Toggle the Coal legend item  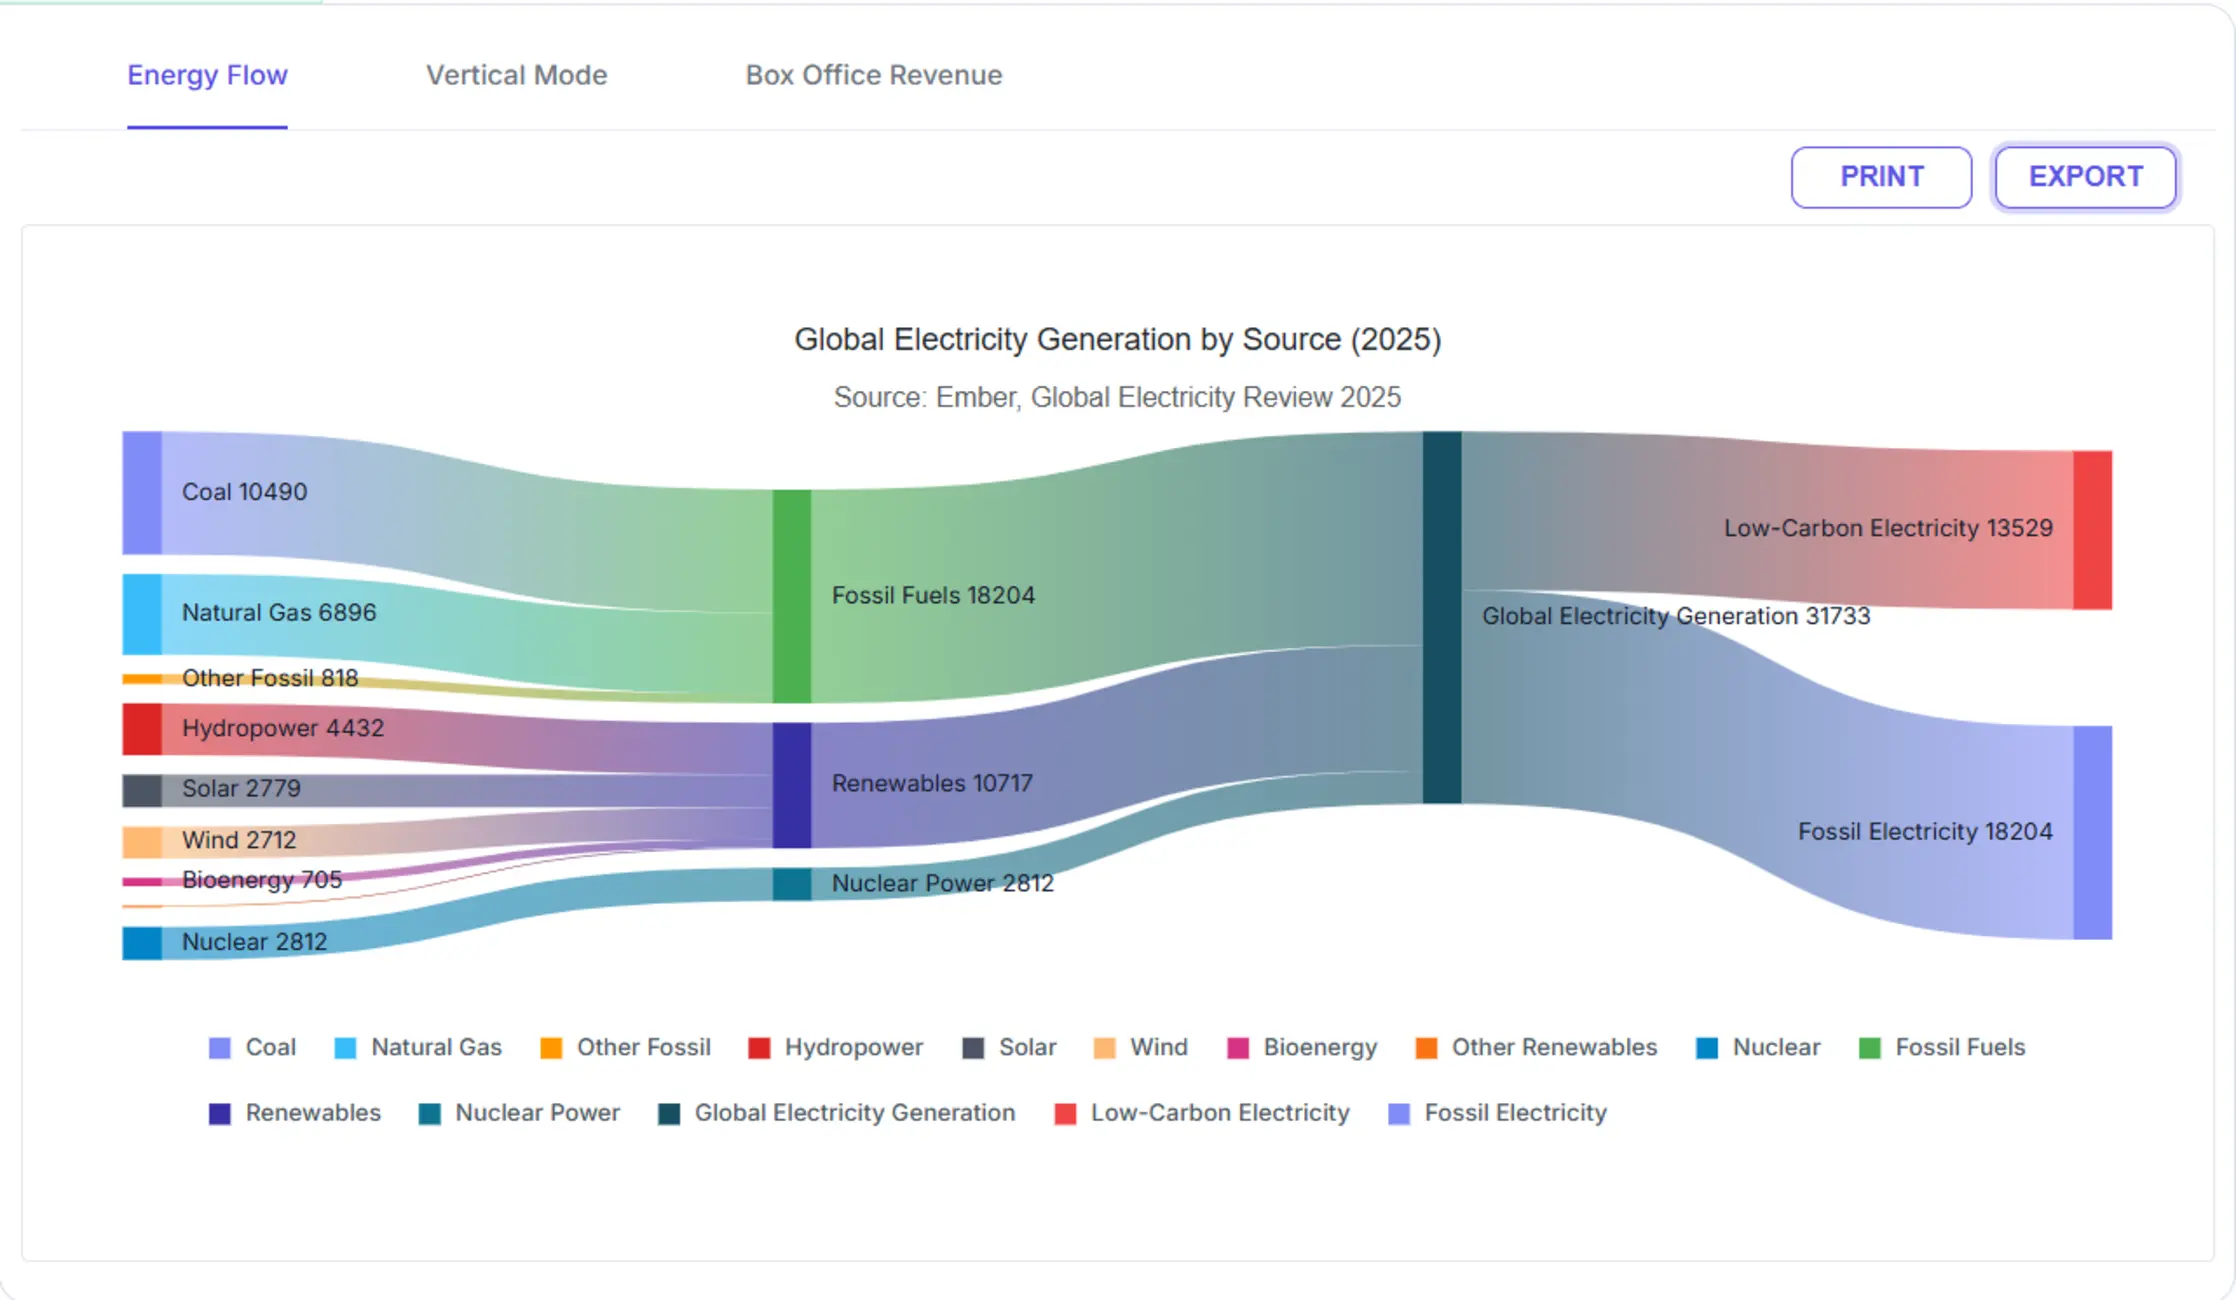[x=252, y=1047]
